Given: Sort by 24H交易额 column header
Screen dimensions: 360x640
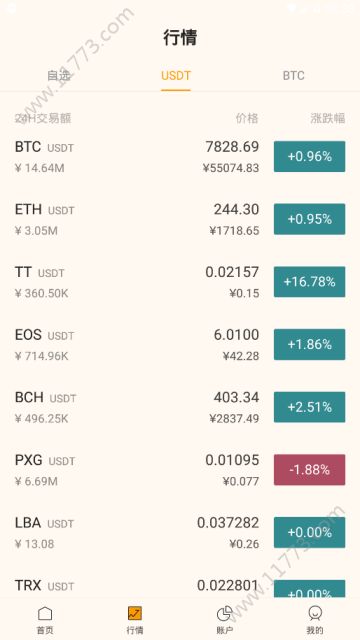Looking at the screenshot, I should tap(43, 118).
